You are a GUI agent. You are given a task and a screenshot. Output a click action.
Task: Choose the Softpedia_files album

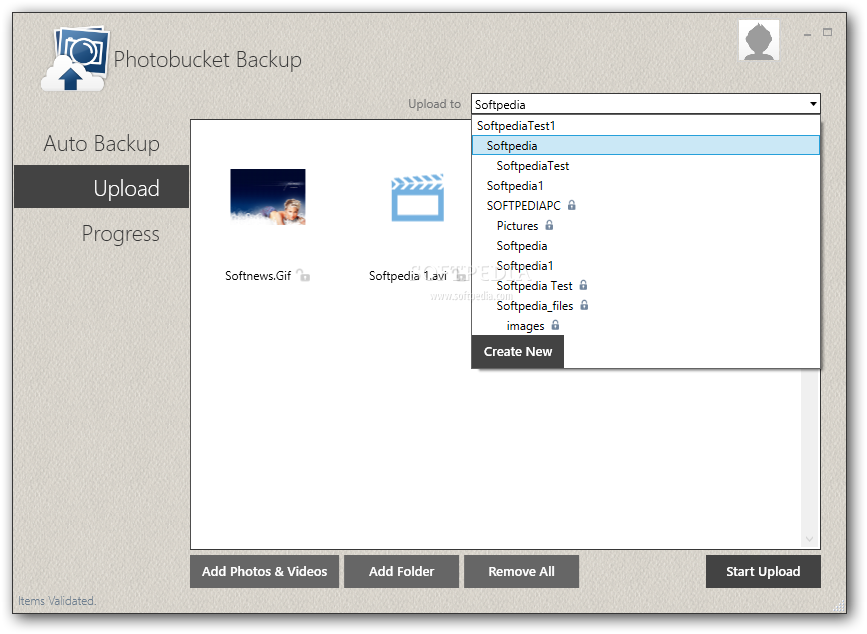coord(645,306)
